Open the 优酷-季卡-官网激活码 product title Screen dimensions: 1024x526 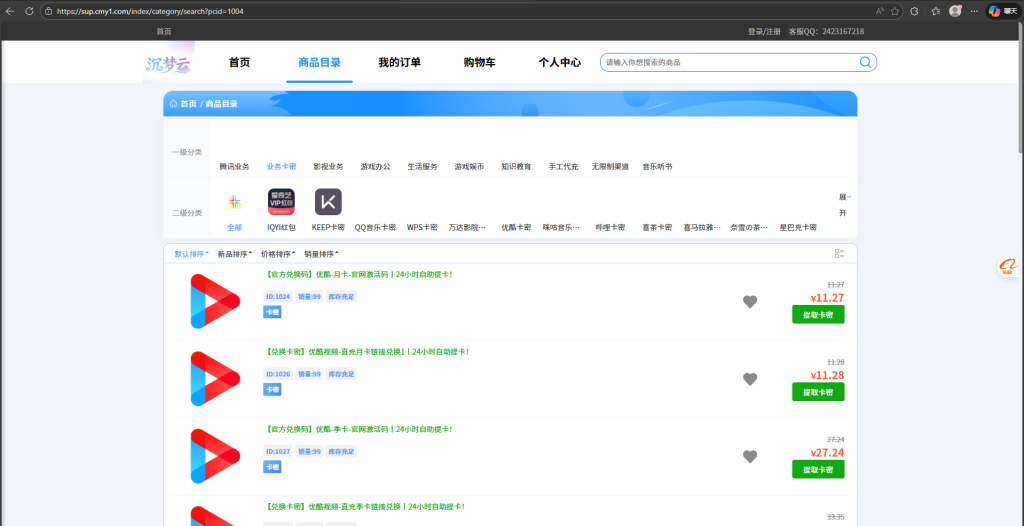[x=359, y=429]
